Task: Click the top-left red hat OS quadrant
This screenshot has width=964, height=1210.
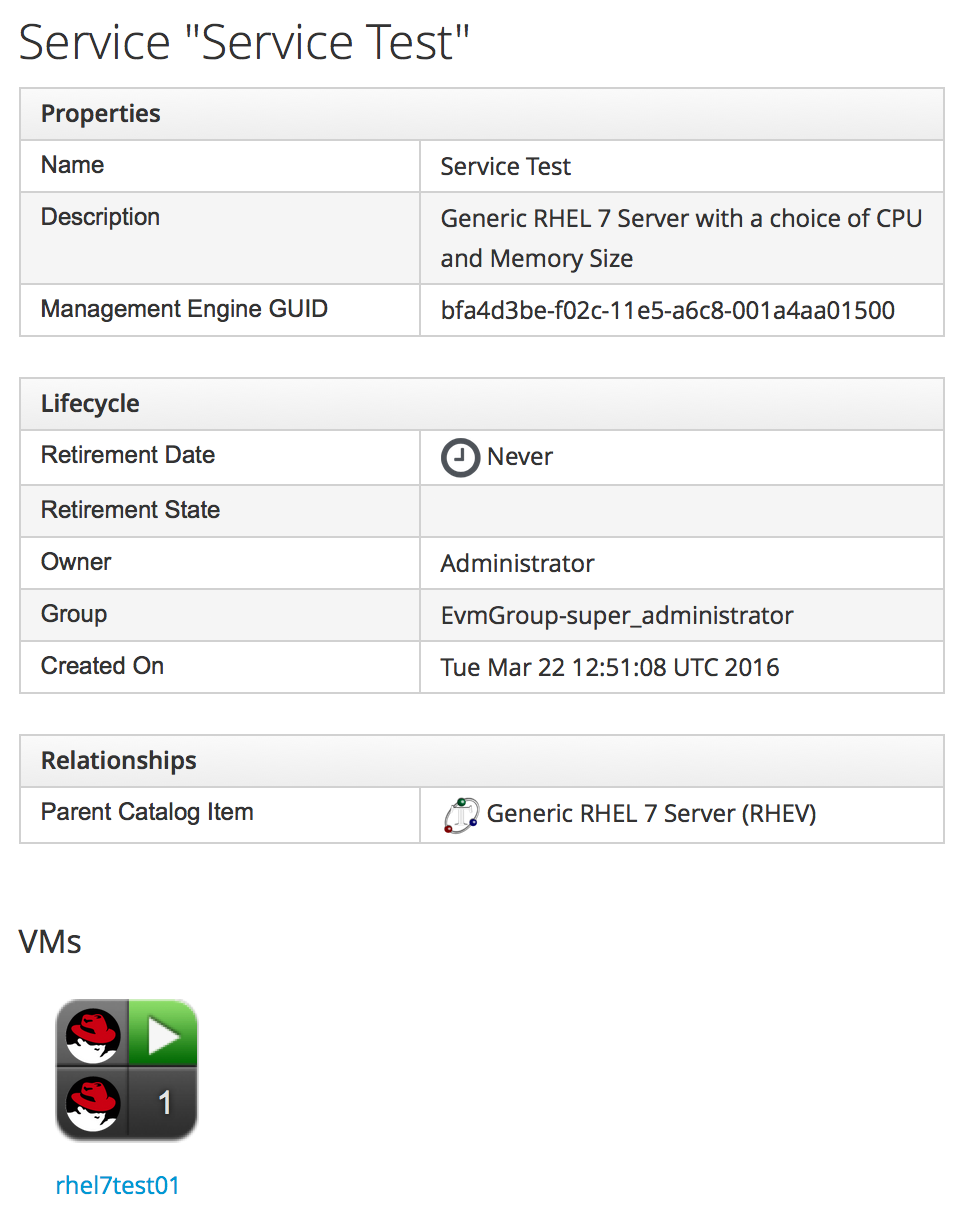Action: [x=92, y=1034]
